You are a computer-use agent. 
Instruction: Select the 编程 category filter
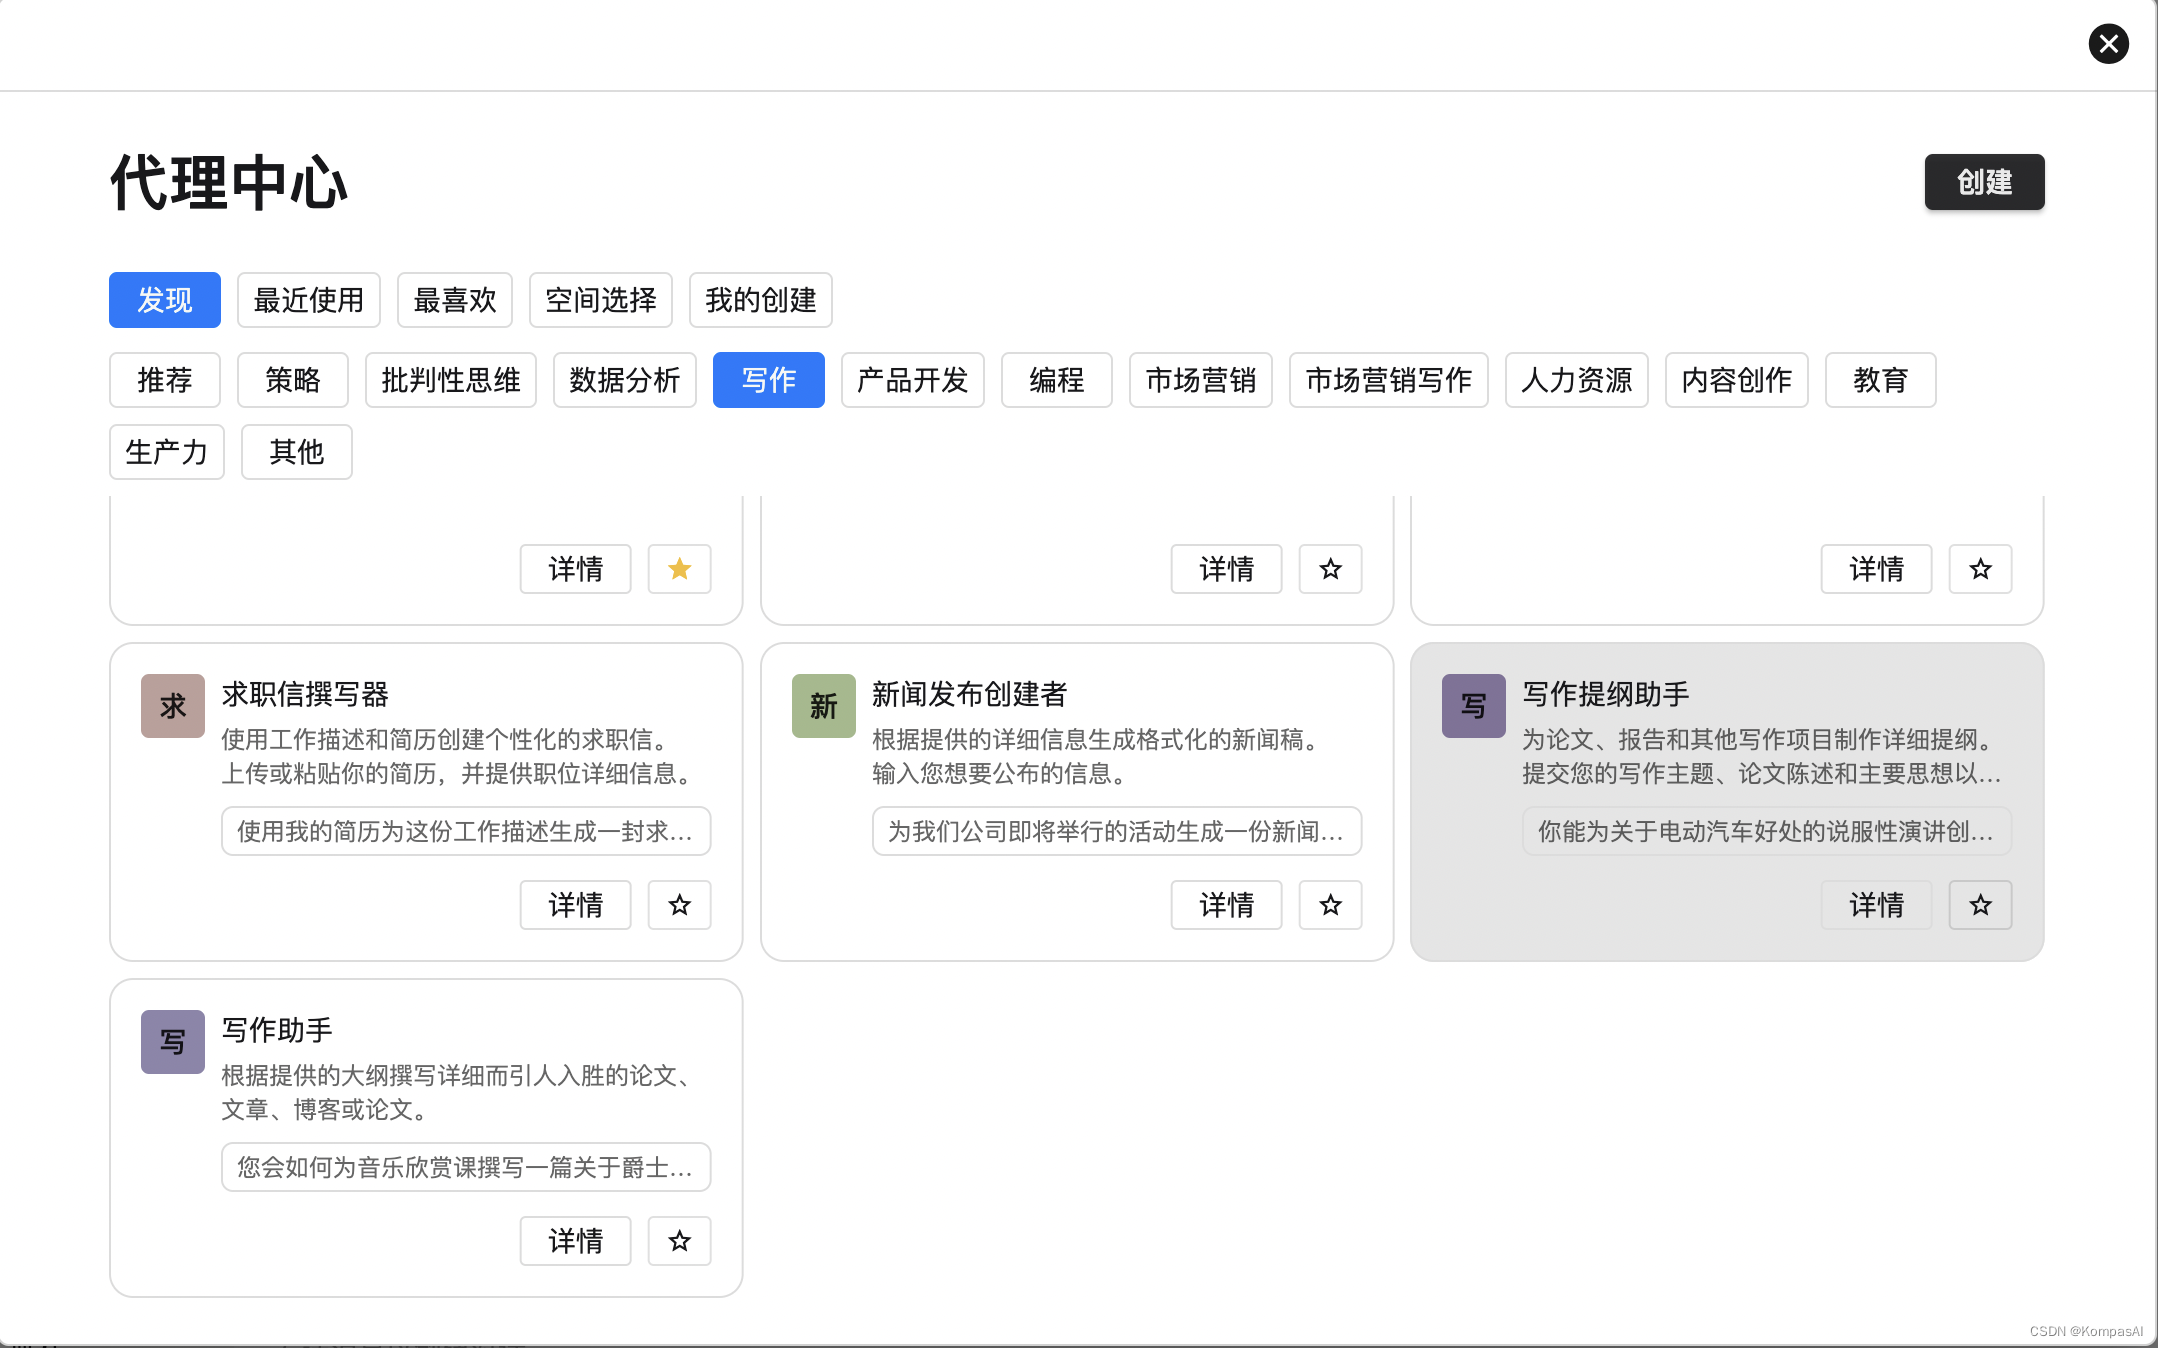(1056, 380)
